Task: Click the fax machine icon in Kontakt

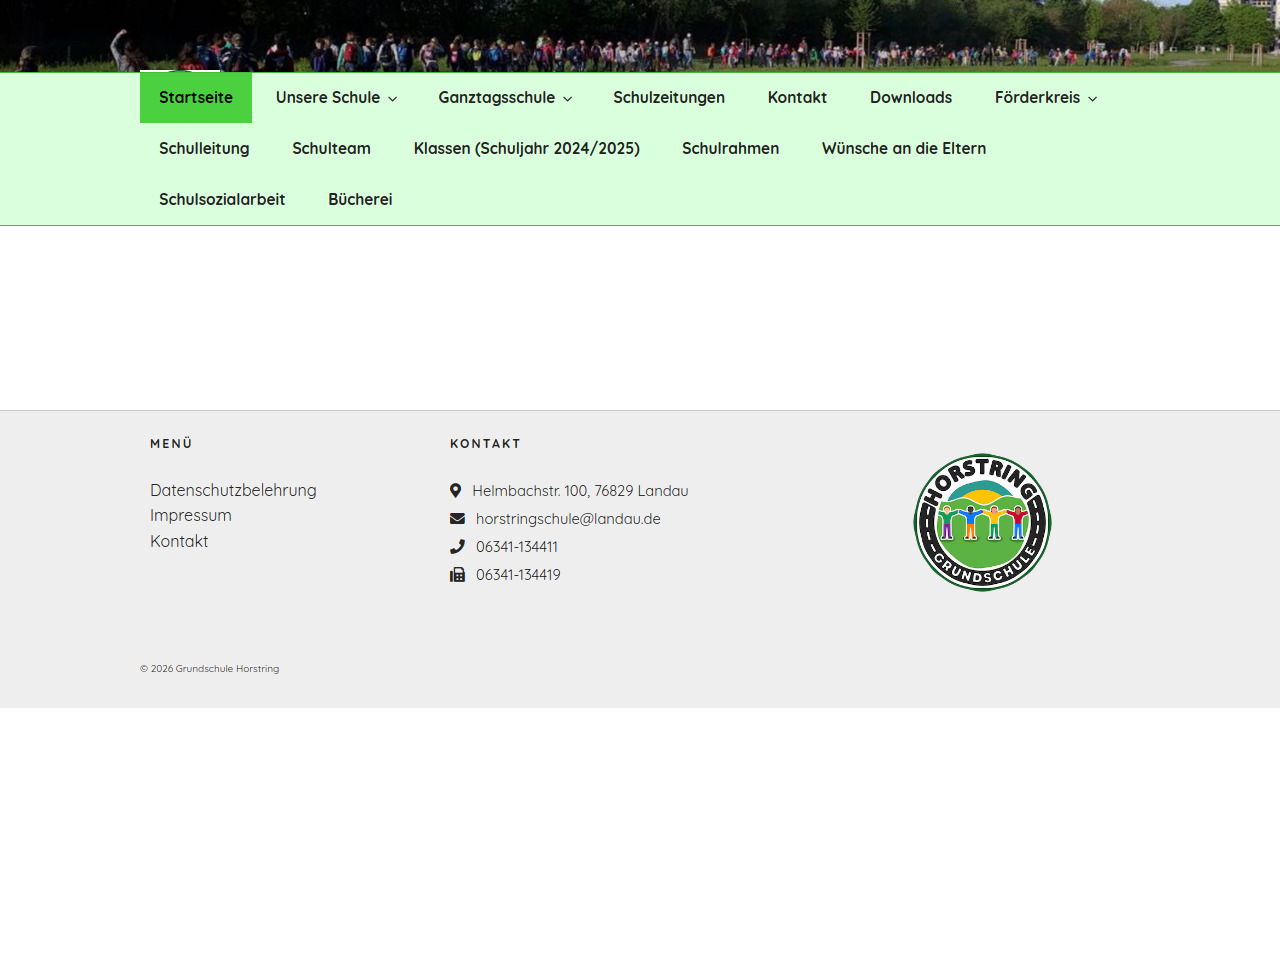Action: click(x=457, y=575)
